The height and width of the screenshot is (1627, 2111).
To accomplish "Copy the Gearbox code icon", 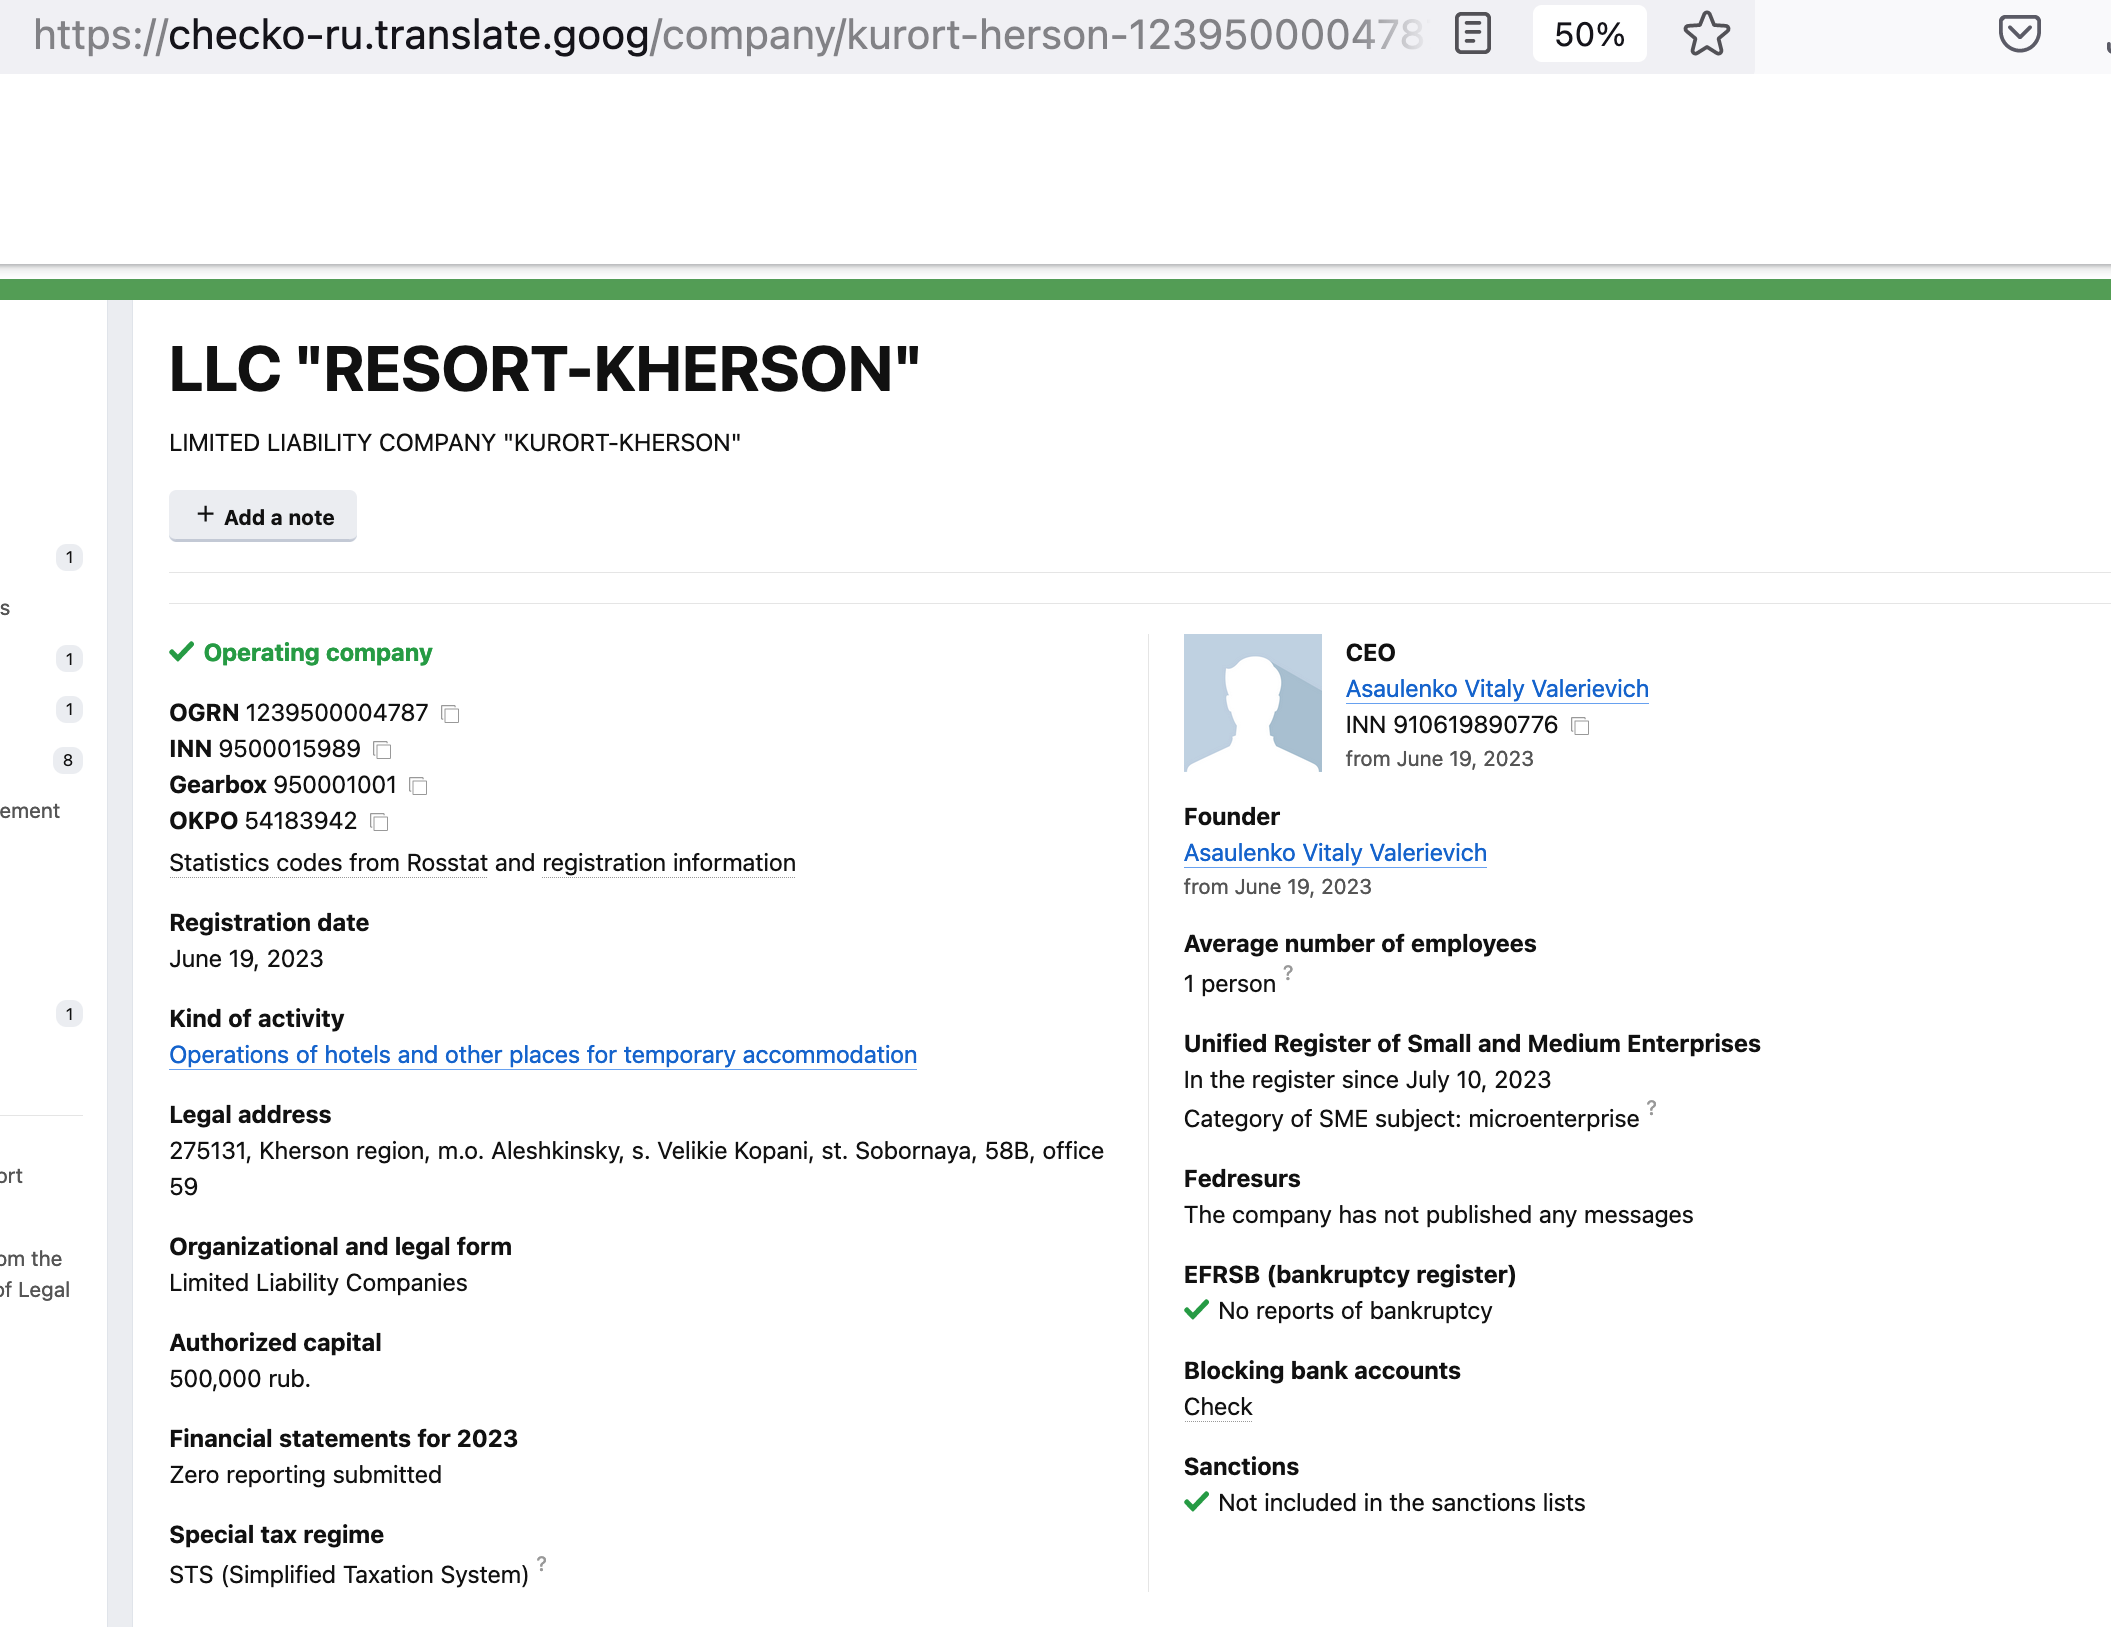I will [419, 786].
